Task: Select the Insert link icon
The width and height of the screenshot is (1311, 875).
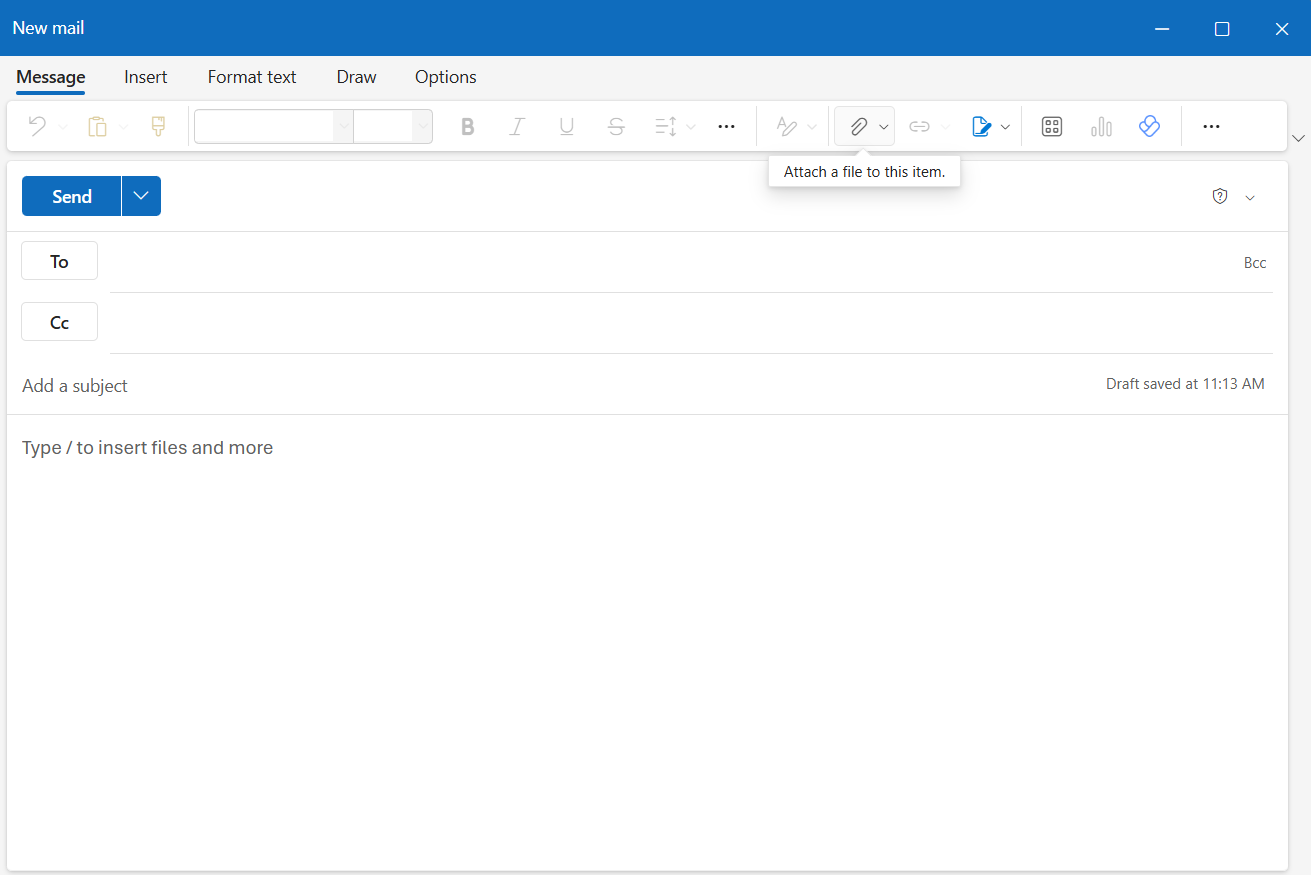Action: click(x=918, y=126)
